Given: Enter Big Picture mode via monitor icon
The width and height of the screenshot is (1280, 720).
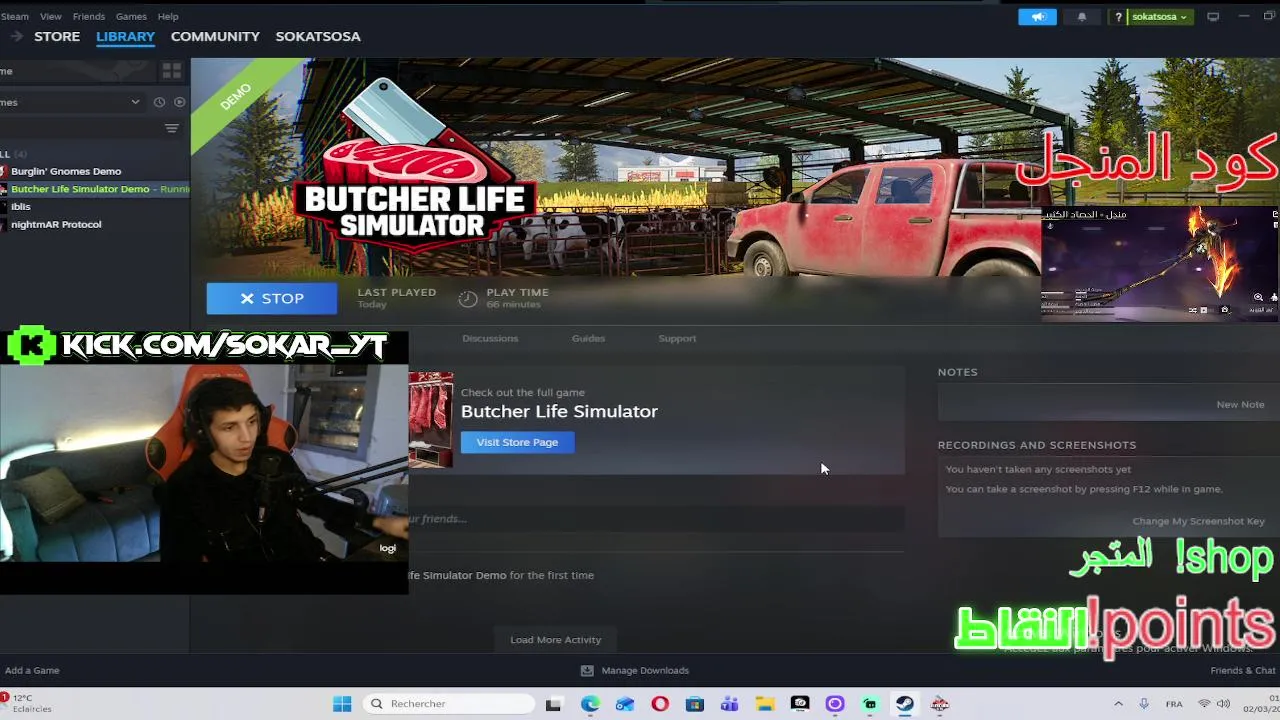Looking at the screenshot, I should pyautogui.click(x=1213, y=17).
